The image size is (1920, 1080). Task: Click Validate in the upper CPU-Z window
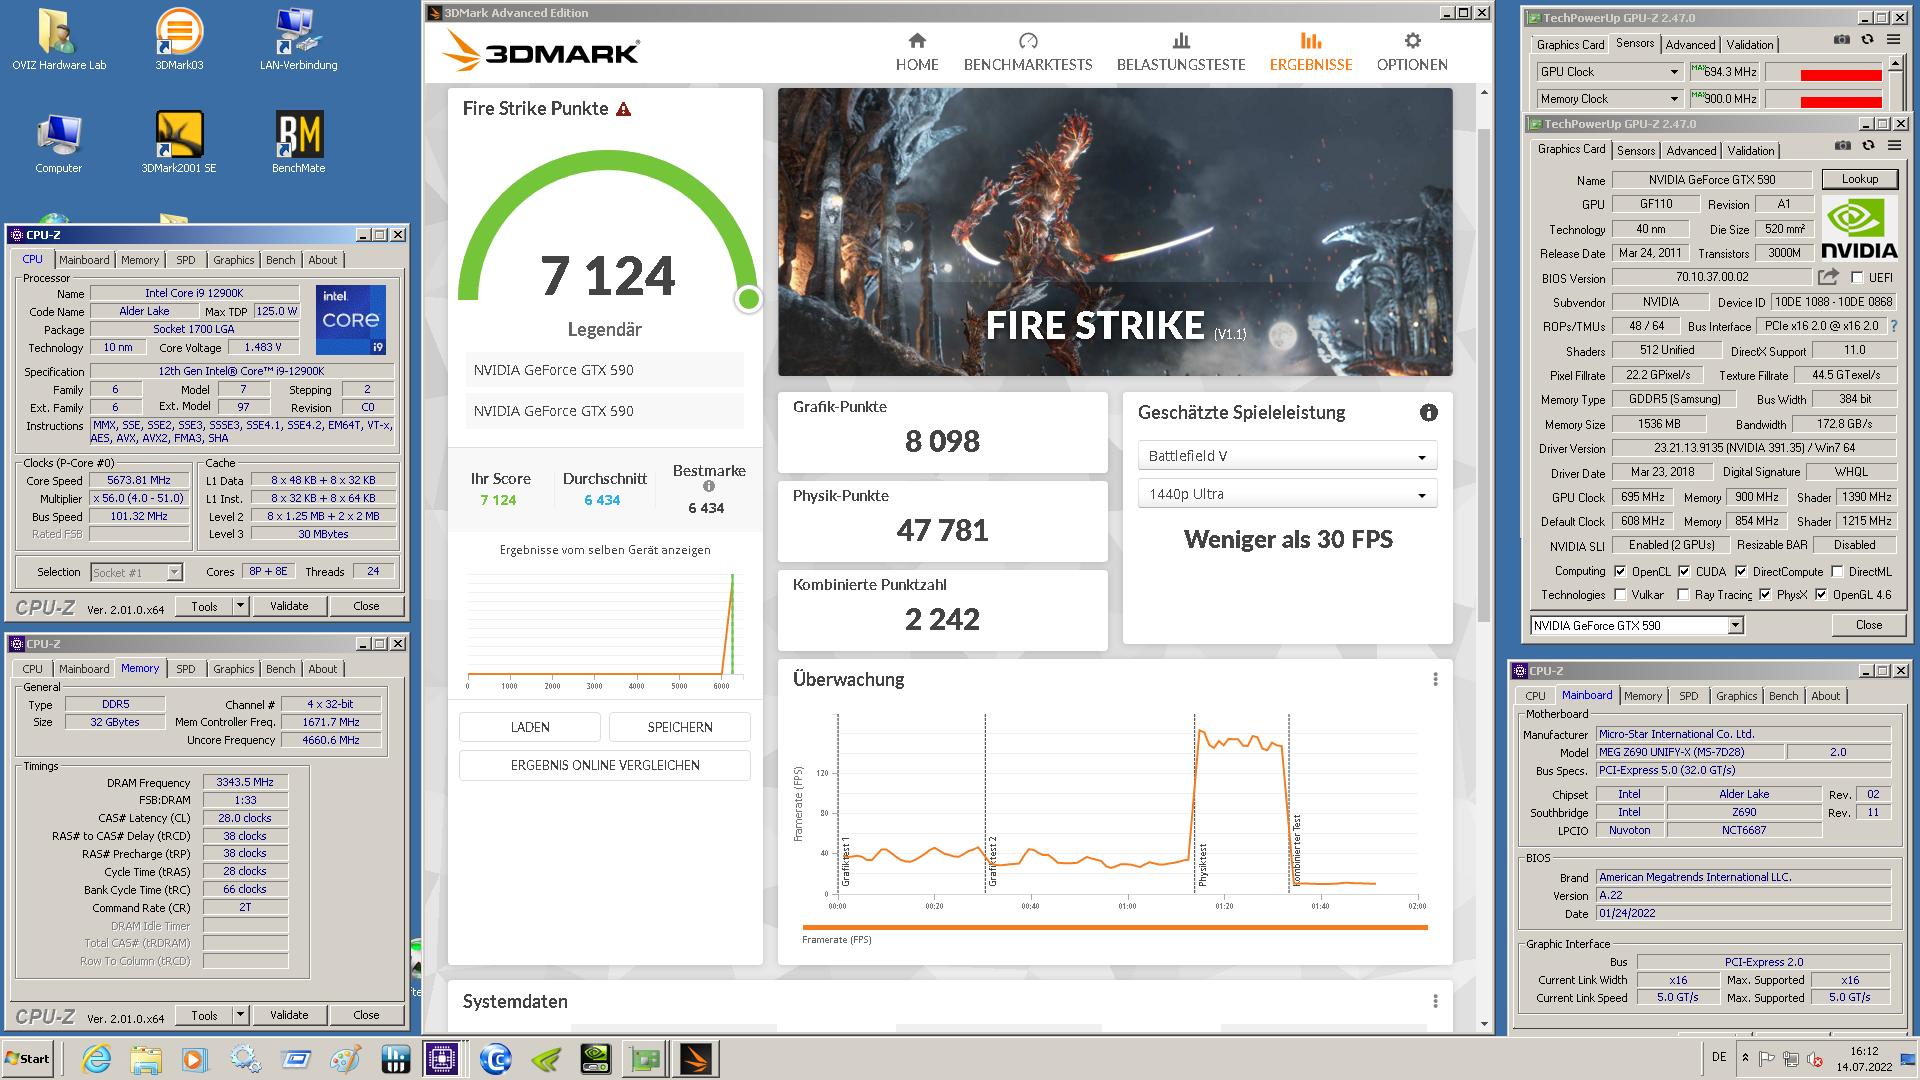point(289,606)
